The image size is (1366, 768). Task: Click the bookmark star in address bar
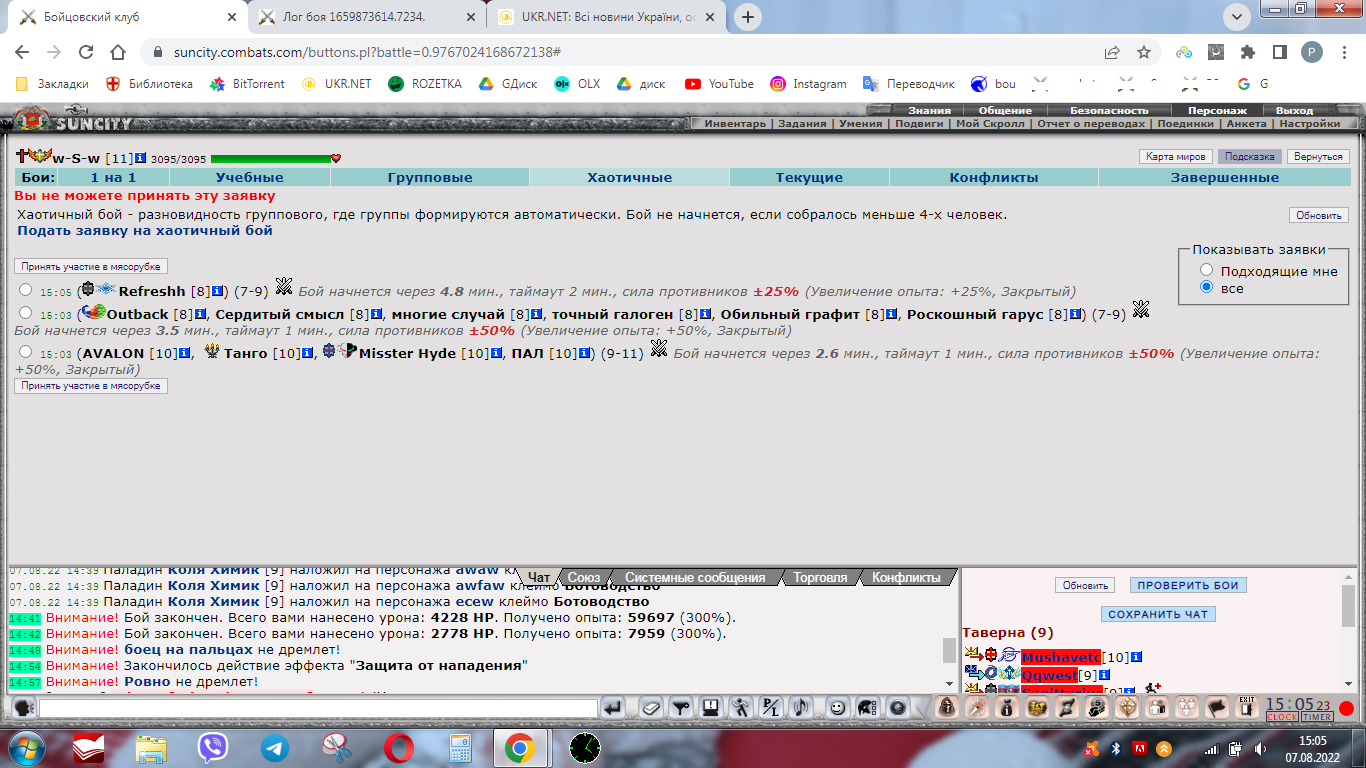(x=1144, y=52)
